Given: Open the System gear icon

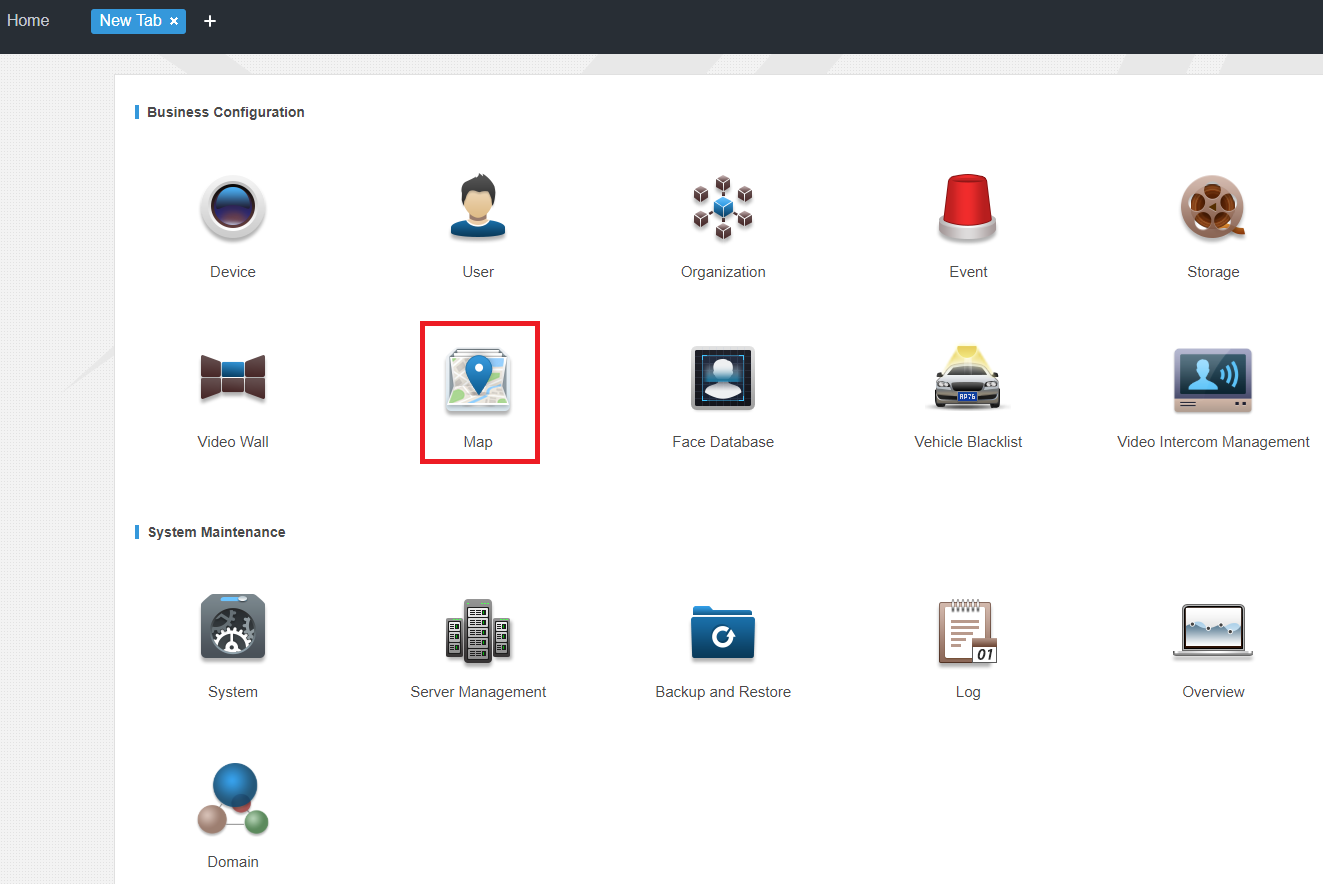Looking at the screenshot, I should click(233, 627).
